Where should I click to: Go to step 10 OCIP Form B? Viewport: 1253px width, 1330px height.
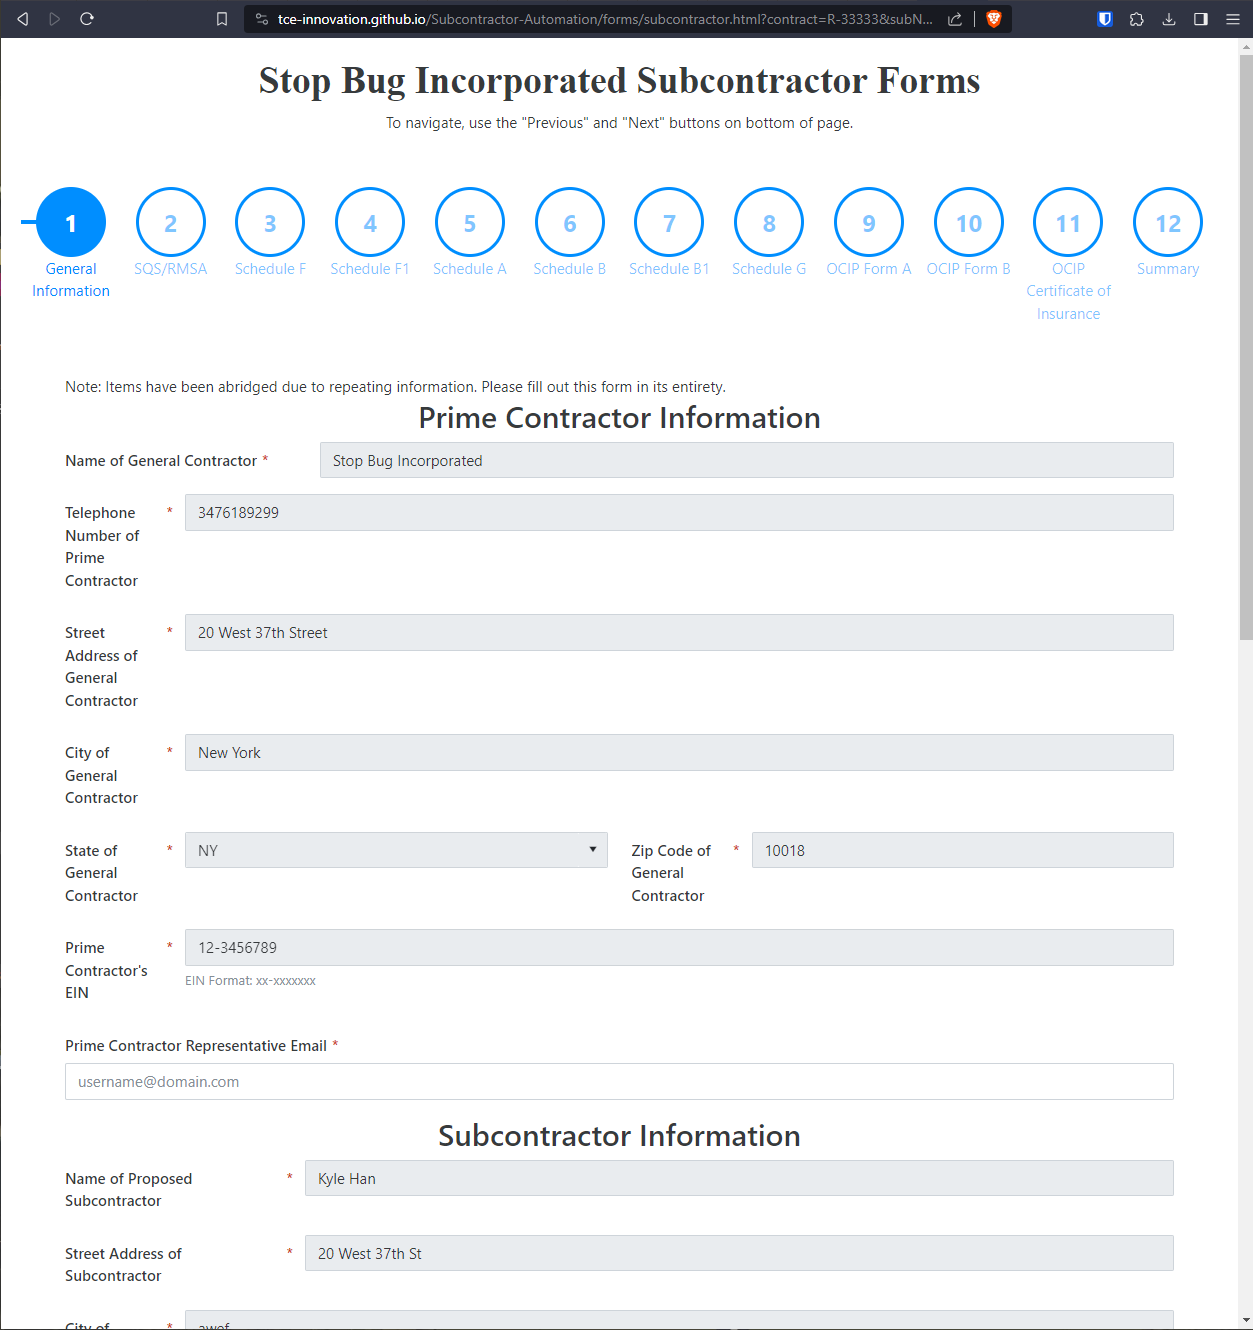click(x=969, y=222)
